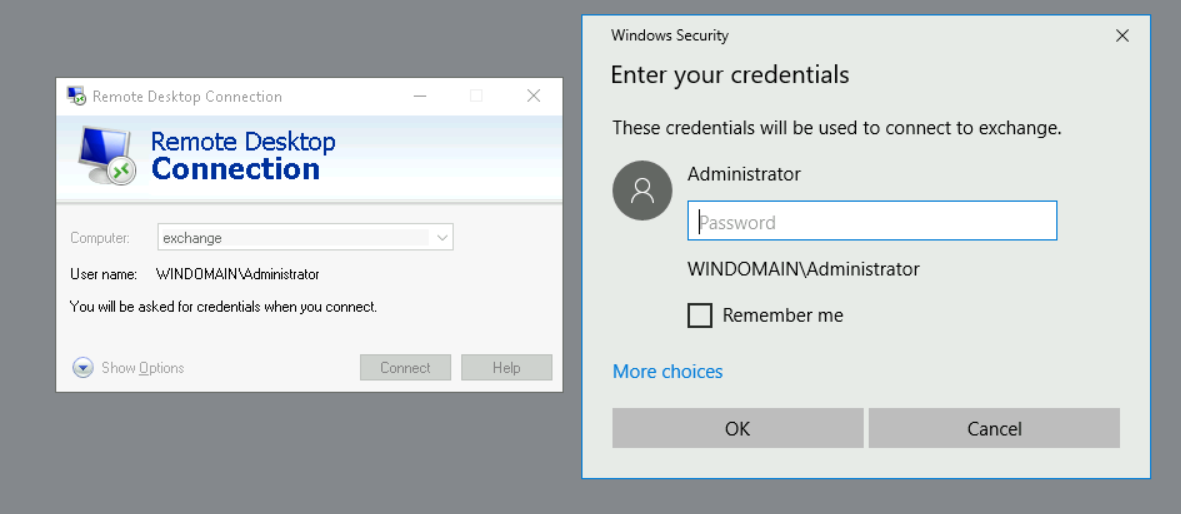Expand Show Options text label

pyautogui.click(x=143, y=368)
